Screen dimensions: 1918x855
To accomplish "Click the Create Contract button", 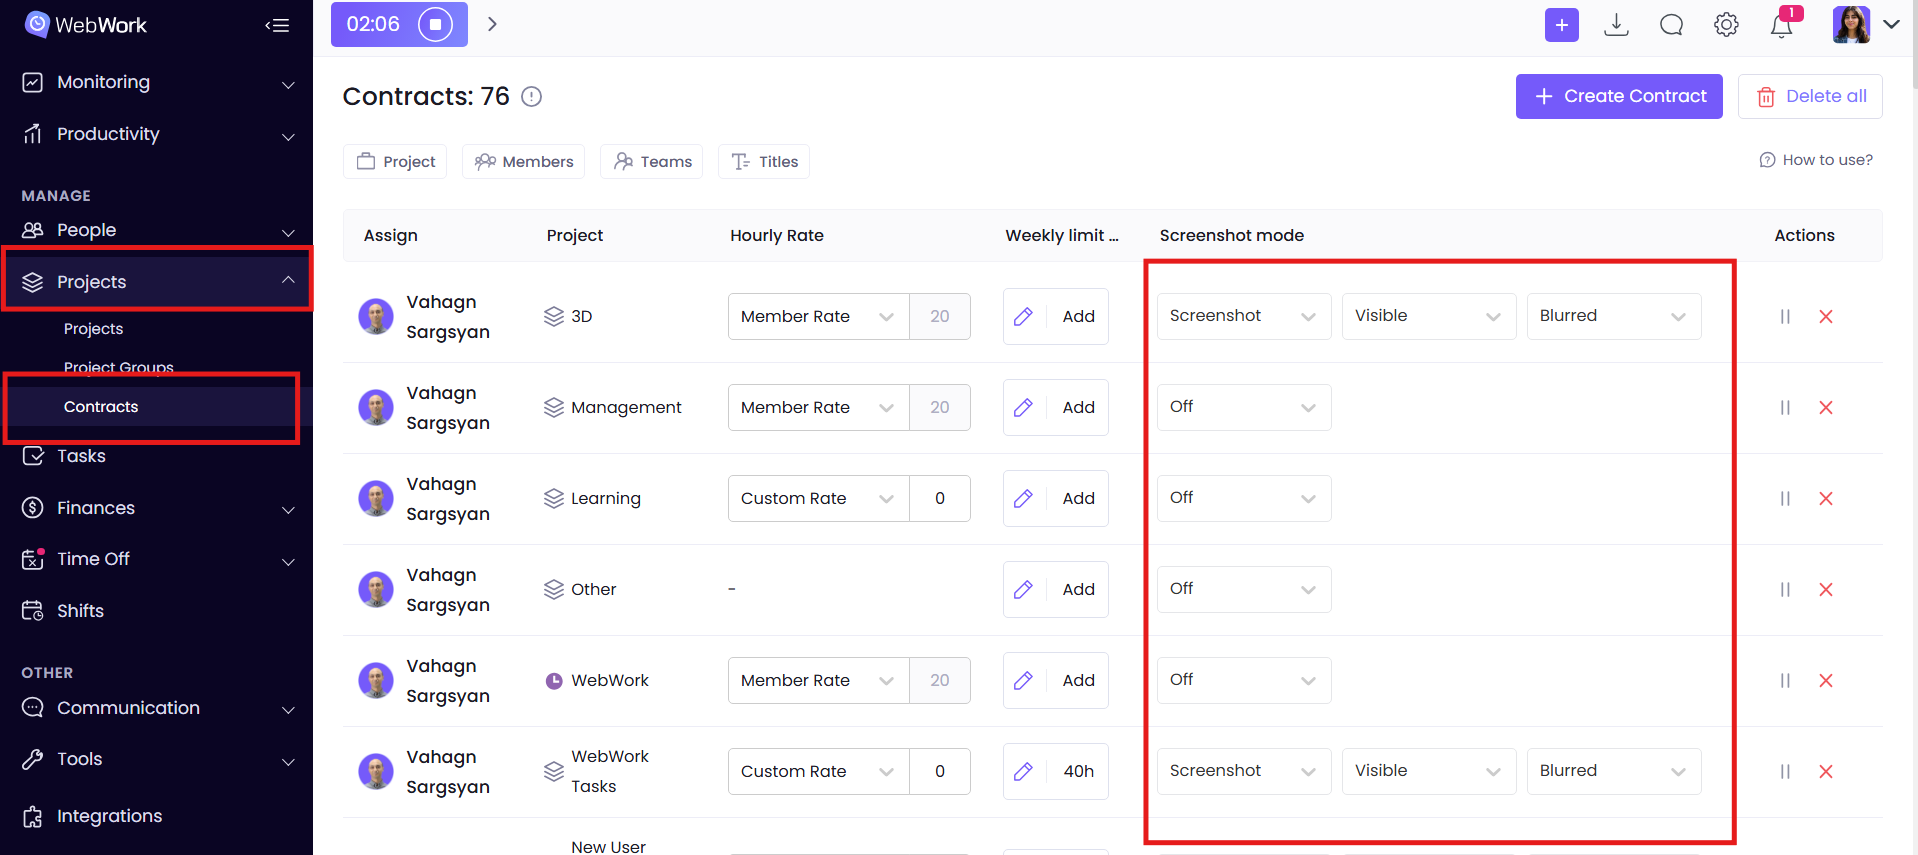I will coord(1618,97).
